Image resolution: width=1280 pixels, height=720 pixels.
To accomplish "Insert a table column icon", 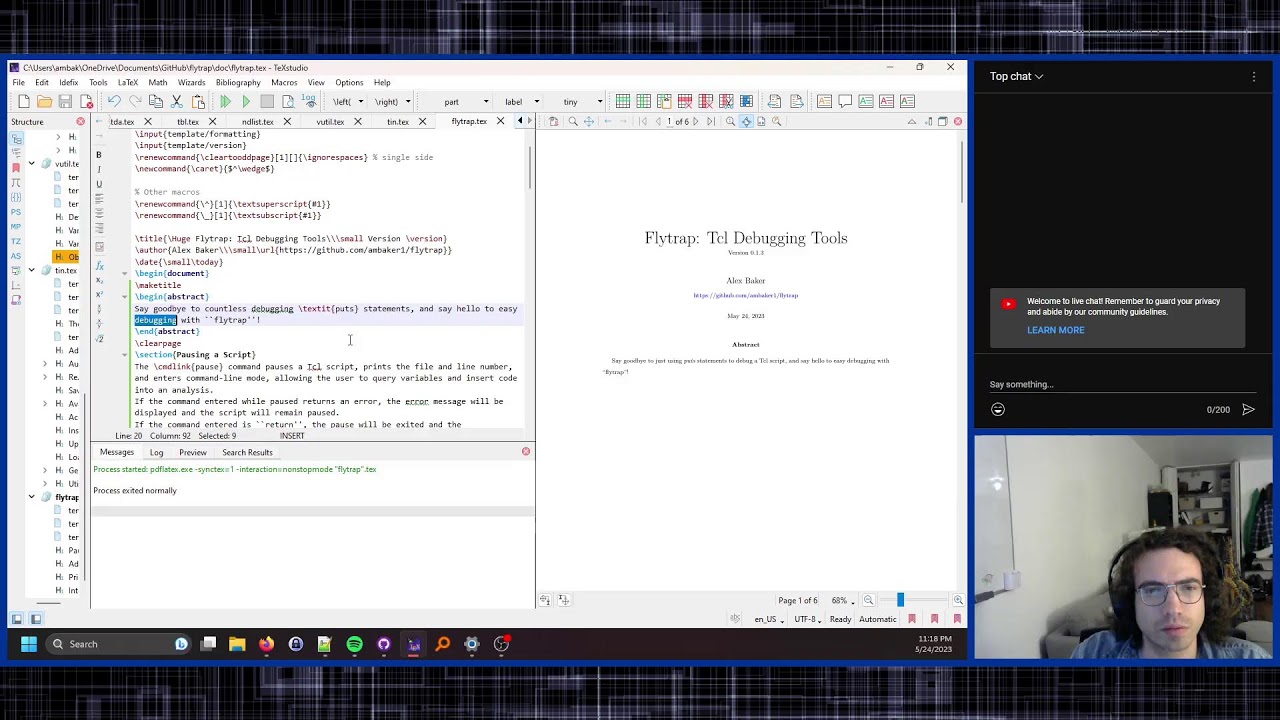I will pyautogui.click(x=643, y=101).
